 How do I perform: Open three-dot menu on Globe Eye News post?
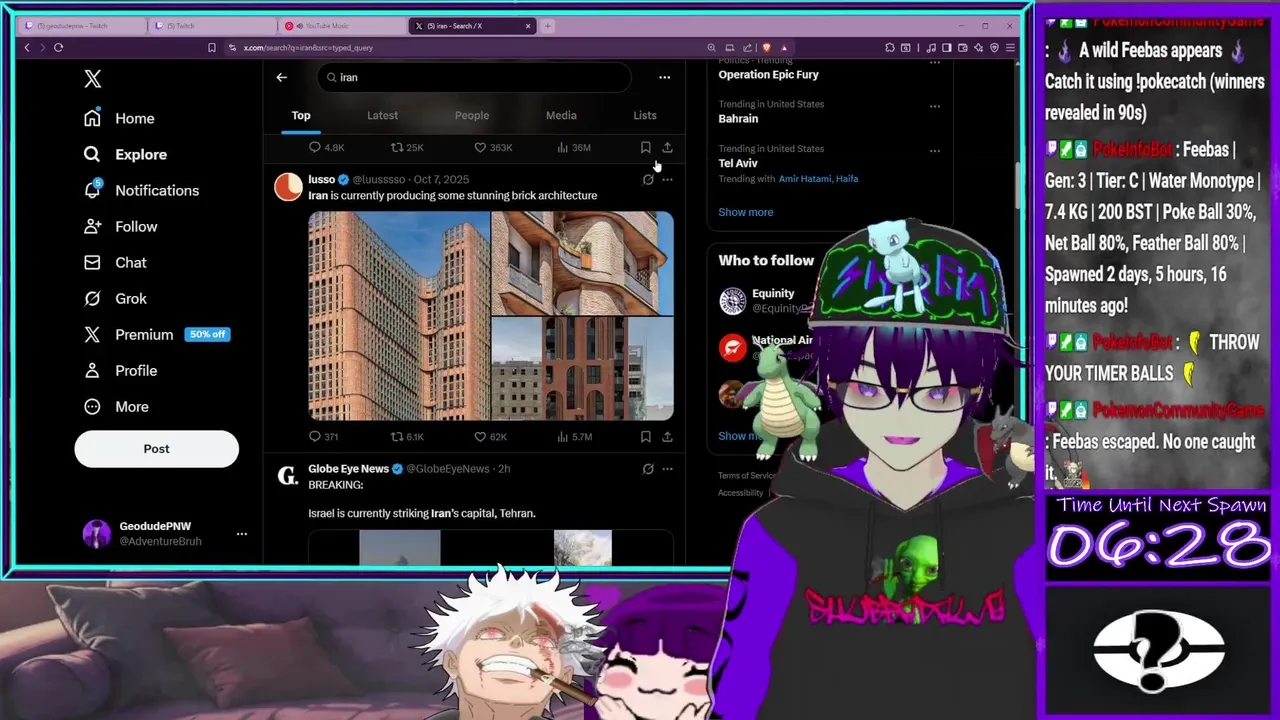point(667,468)
